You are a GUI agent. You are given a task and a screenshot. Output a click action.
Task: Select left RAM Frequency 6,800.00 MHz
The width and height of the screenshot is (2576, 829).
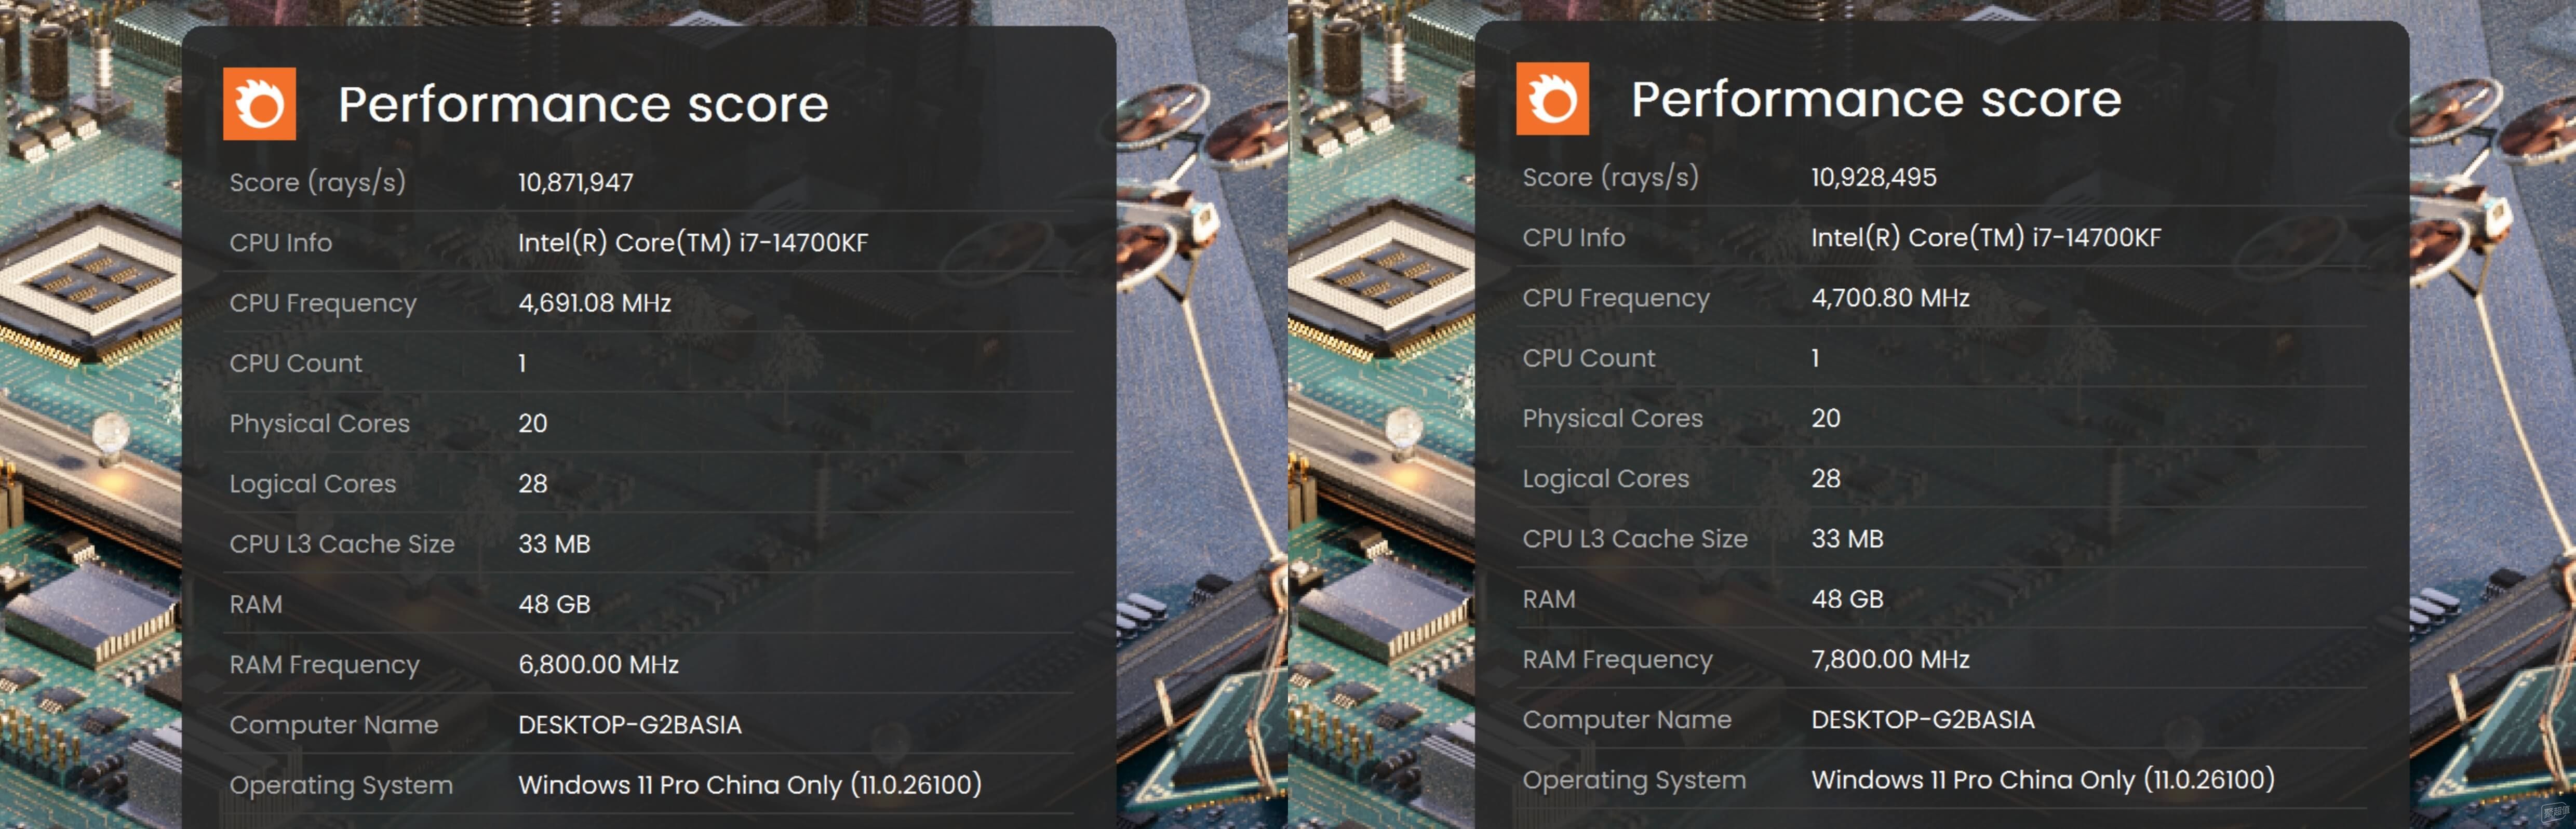(598, 665)
